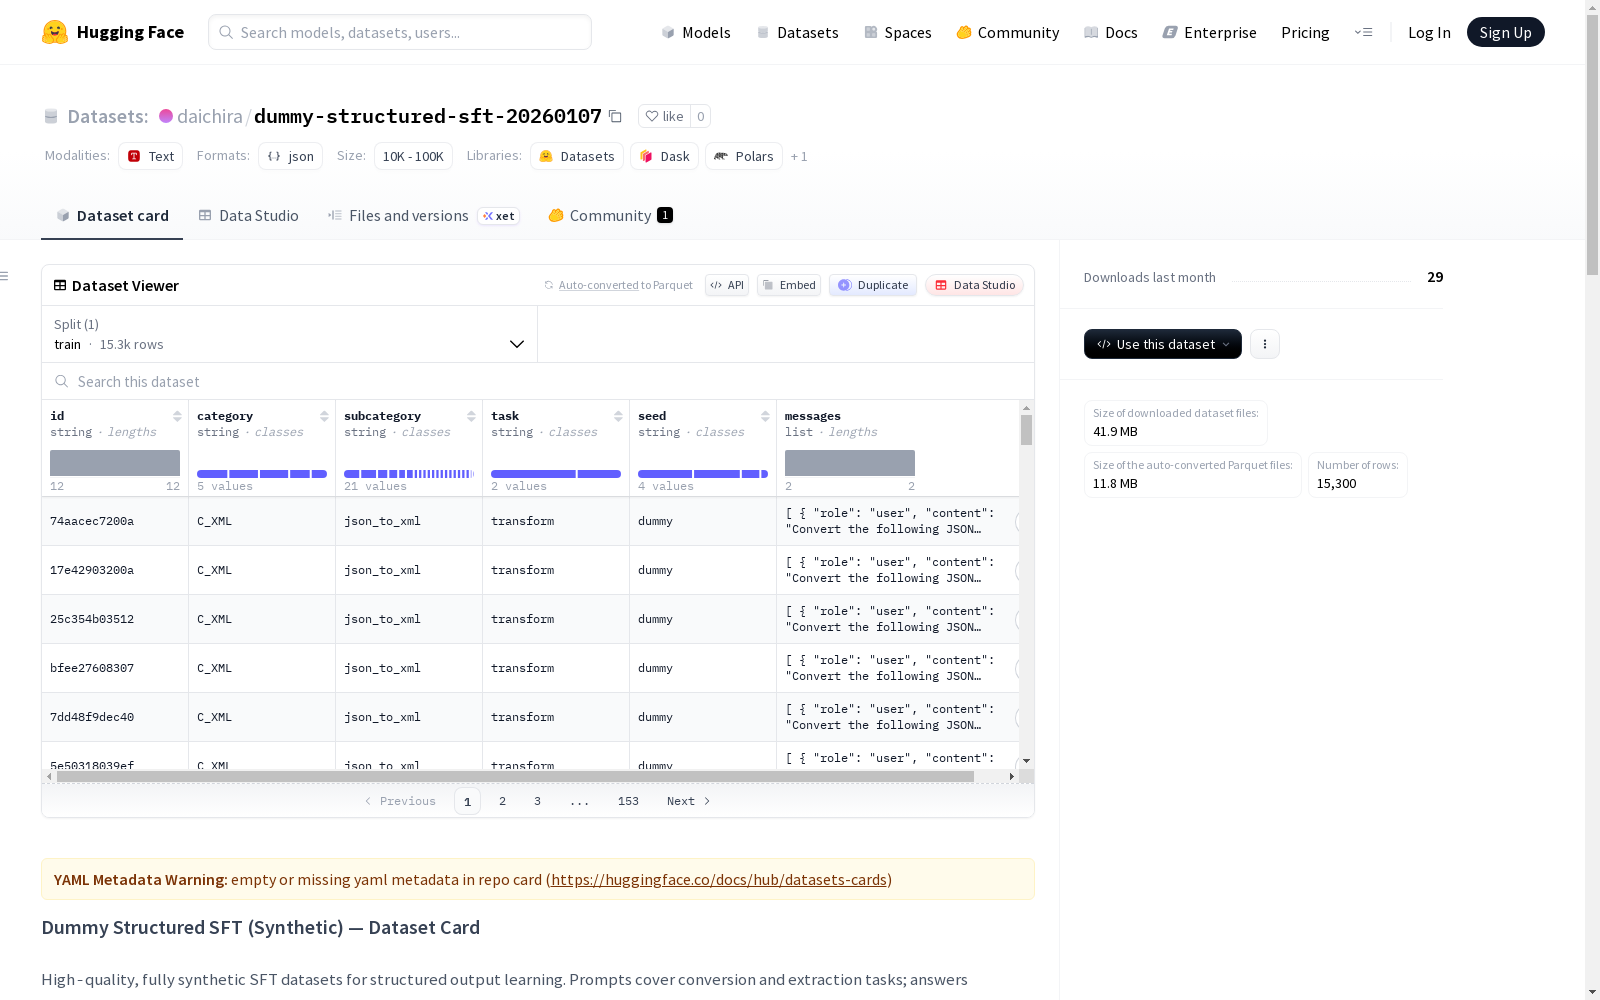
Task: Go to Datasets in navigation
Action: [797, 33]
